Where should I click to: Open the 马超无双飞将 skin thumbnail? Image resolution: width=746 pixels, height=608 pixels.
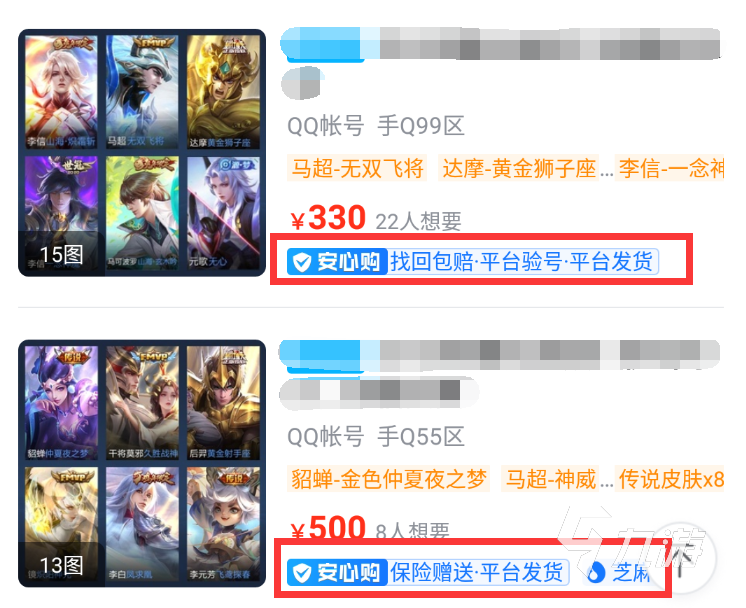point(142,91)
